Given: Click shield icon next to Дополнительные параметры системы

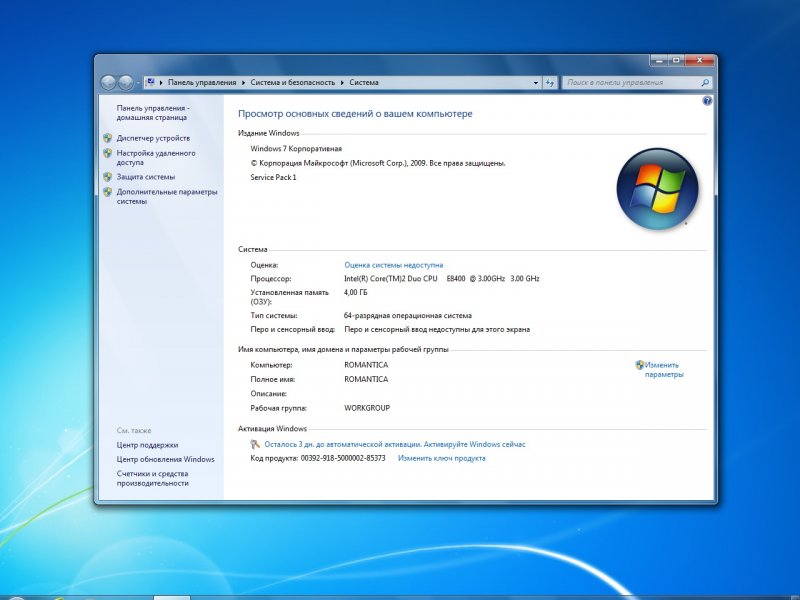Looking at the screenshot, I should [x=107, y=192].
